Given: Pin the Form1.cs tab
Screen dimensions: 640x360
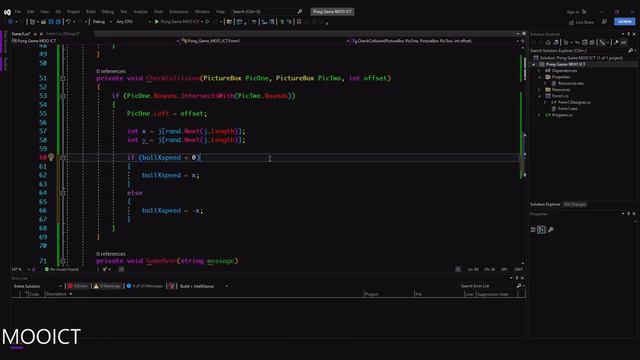Looking at the screenshot, I should click(35, 34).
